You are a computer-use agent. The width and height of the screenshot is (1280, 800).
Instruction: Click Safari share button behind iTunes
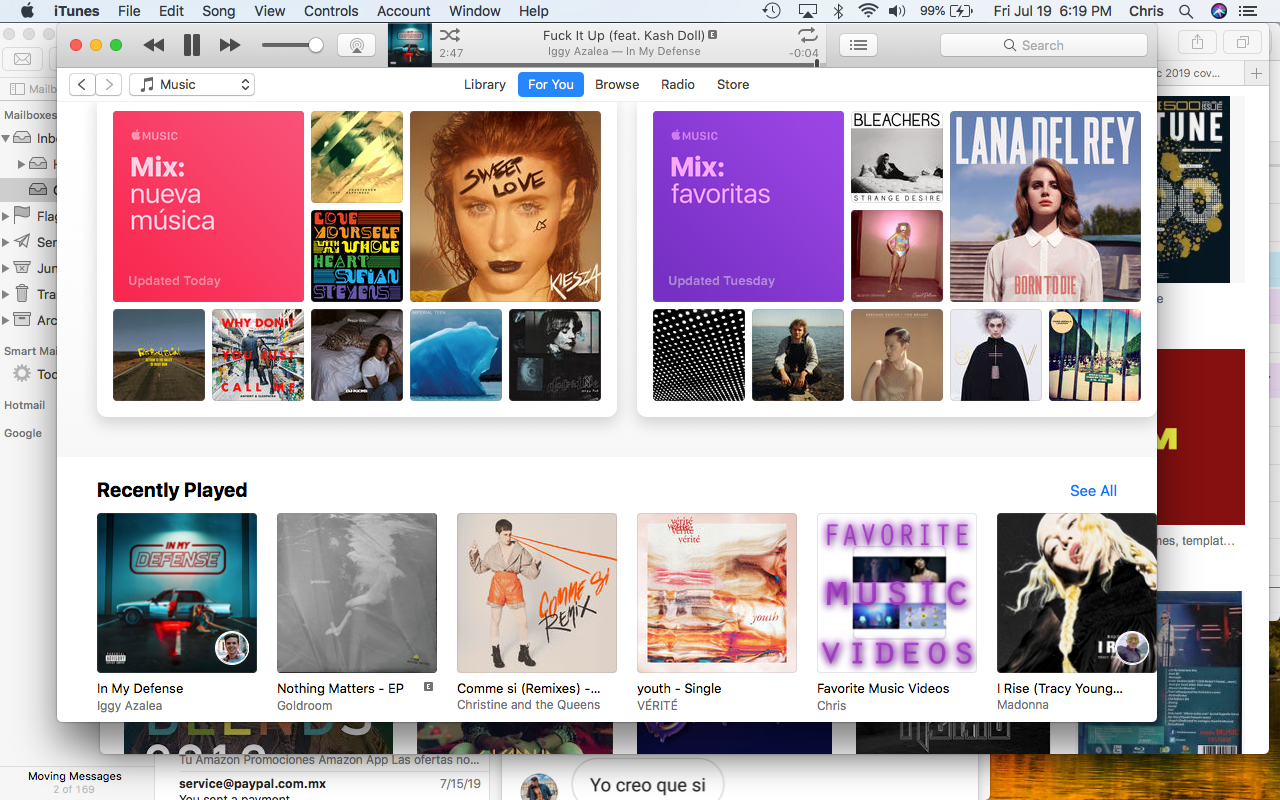[x=1198, y=43]
